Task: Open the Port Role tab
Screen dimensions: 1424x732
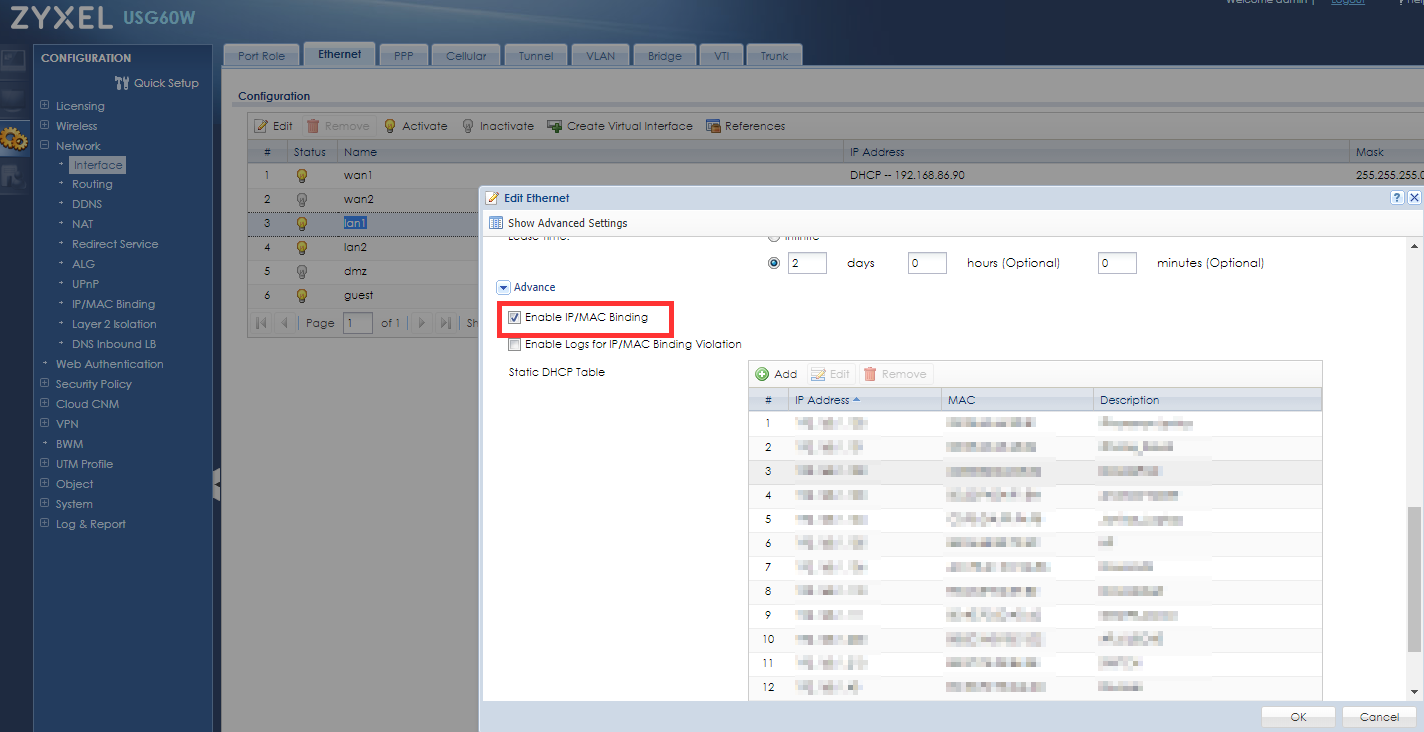Action: click(x=261, y=56)
